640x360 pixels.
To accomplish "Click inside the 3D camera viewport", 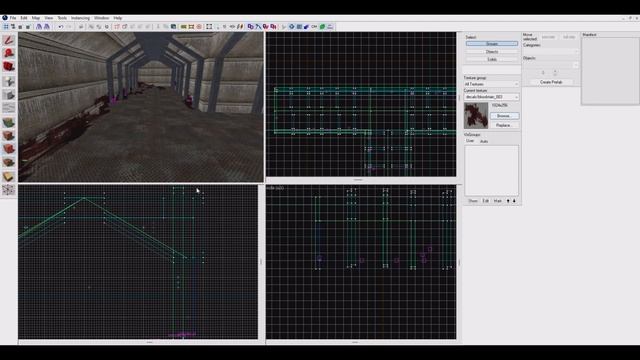I will (x=141, y=107).
